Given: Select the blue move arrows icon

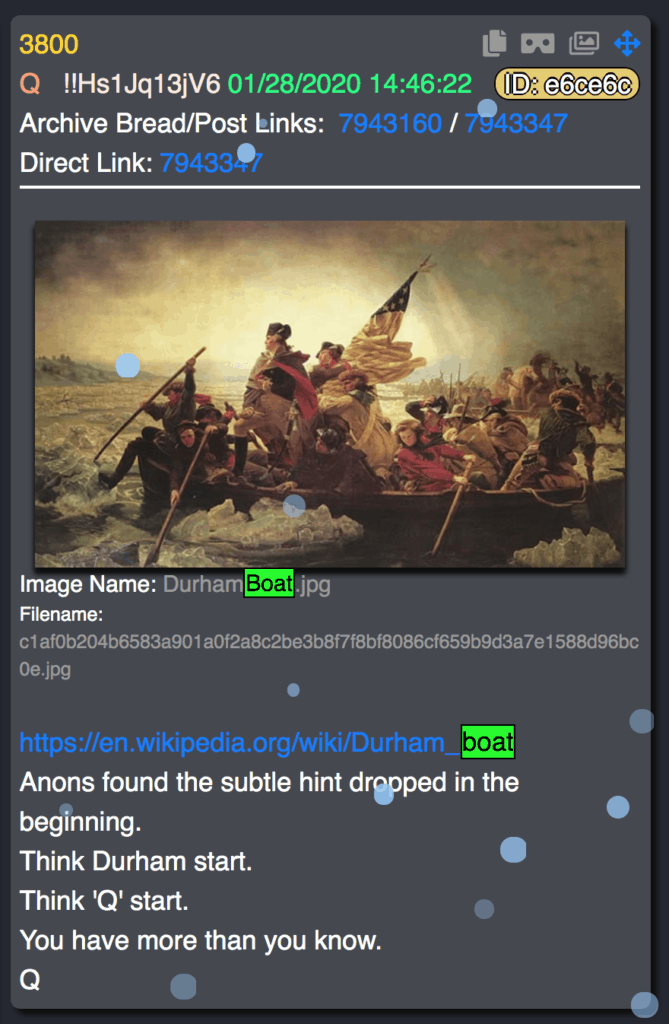Looking at the screenshot, I should (627, 43).
